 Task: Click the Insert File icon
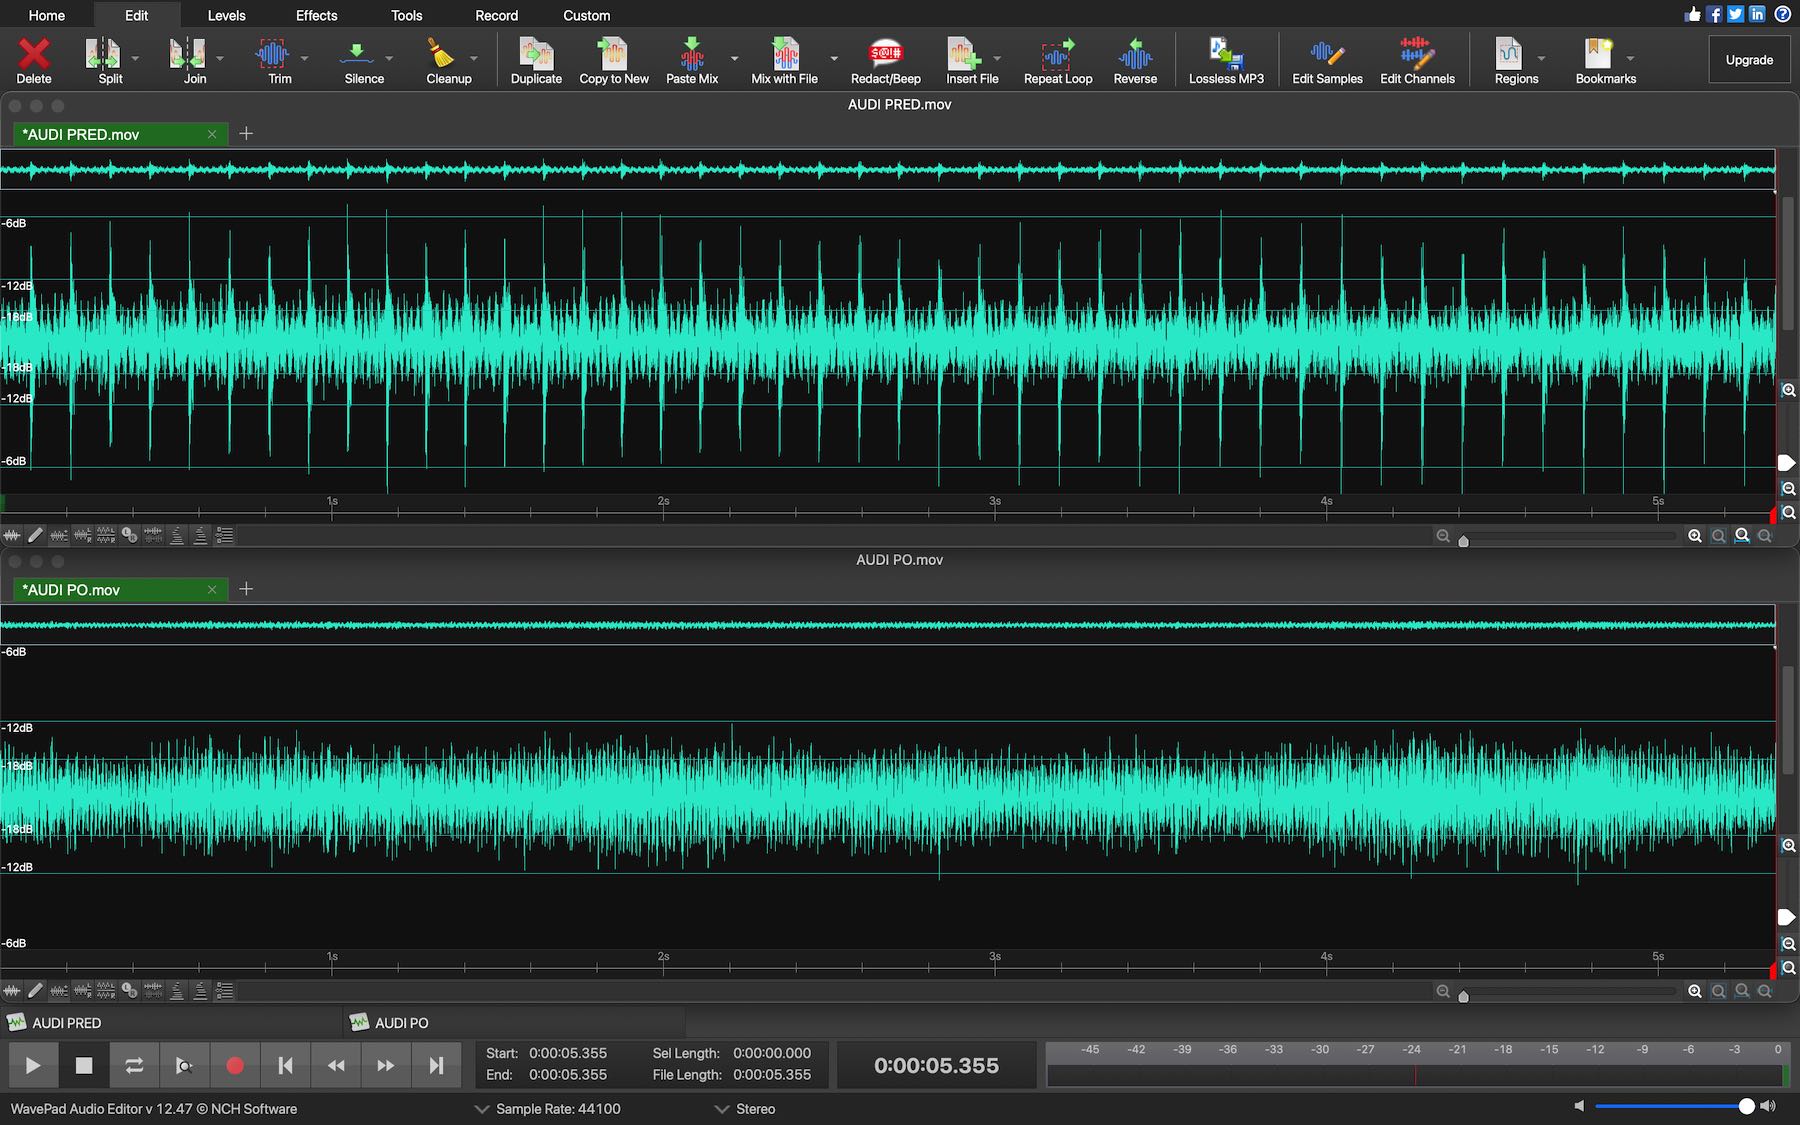pos(963,53)
